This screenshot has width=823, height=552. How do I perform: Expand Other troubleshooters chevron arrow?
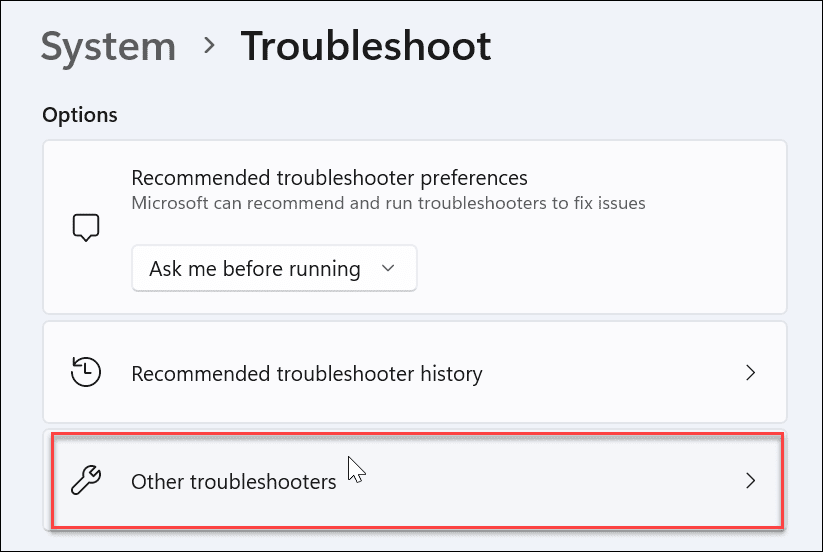click(751, 481)
